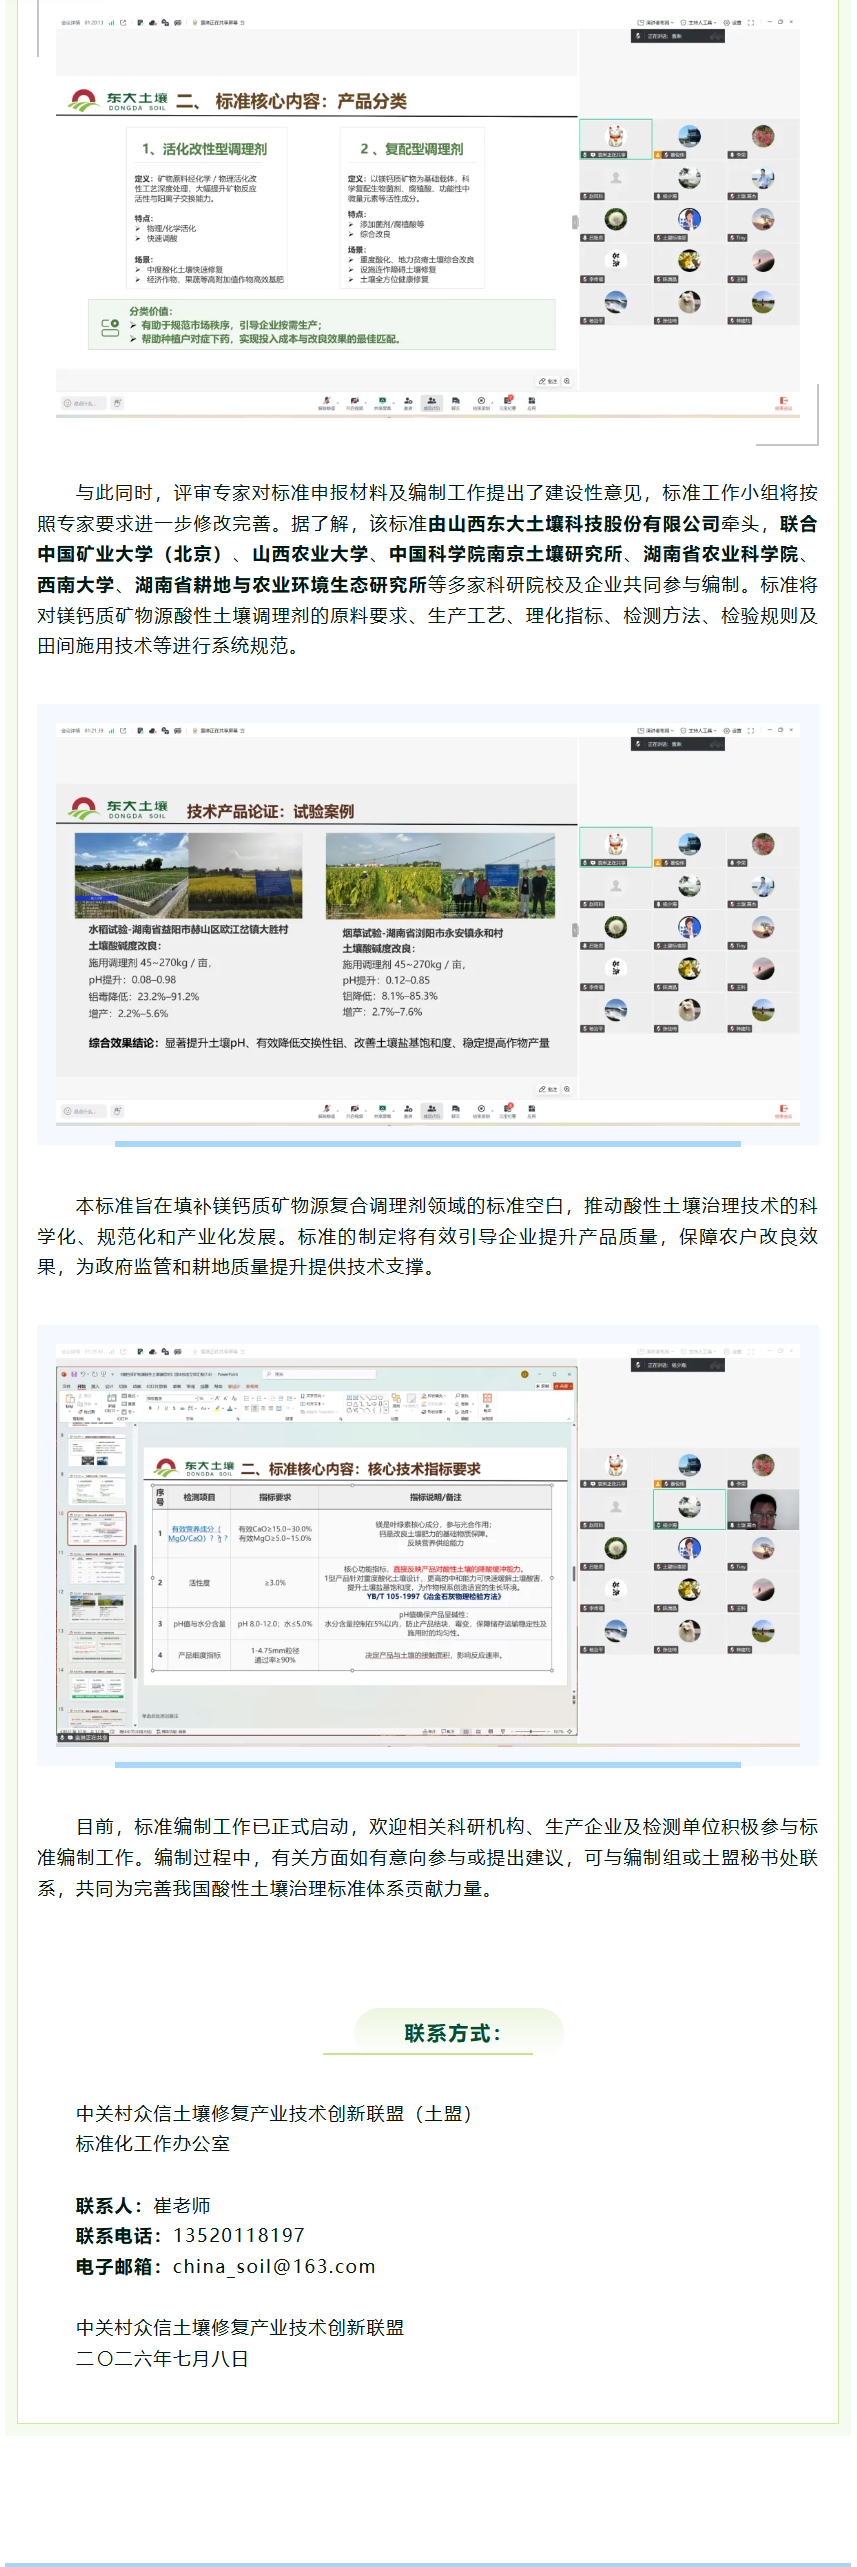Click the unmute microphone icon in first meeting toolbar
The height and width of the screenshot is (2567, 857).
click(326, 401)
